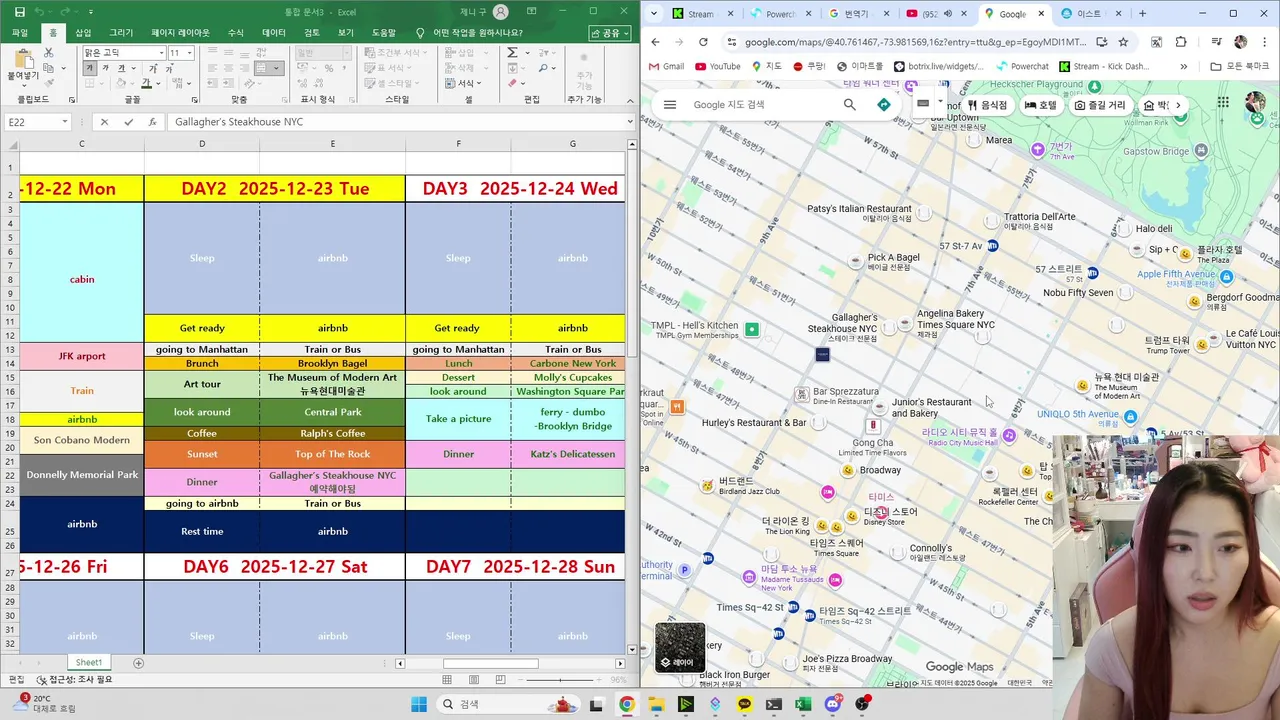The width and height of the screenshot is (1280, 720).
Task: Open the Google apps grid icon
Action: [x=1223, y=103]
